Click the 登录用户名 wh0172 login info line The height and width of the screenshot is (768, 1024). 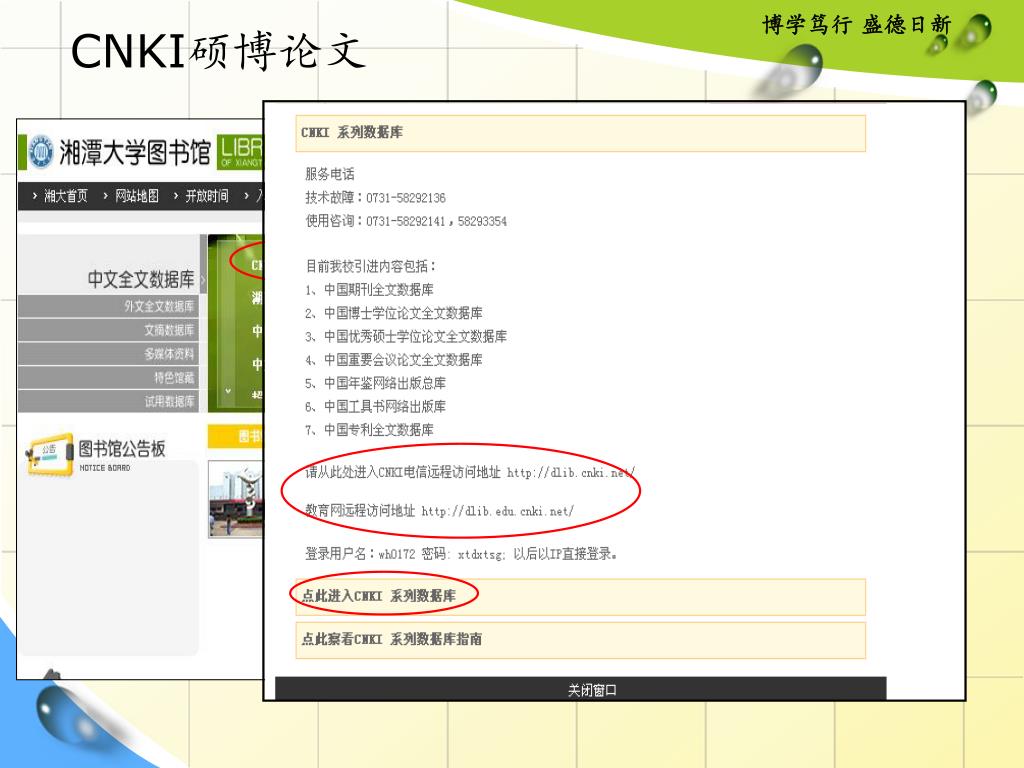[x=461, y=554]
